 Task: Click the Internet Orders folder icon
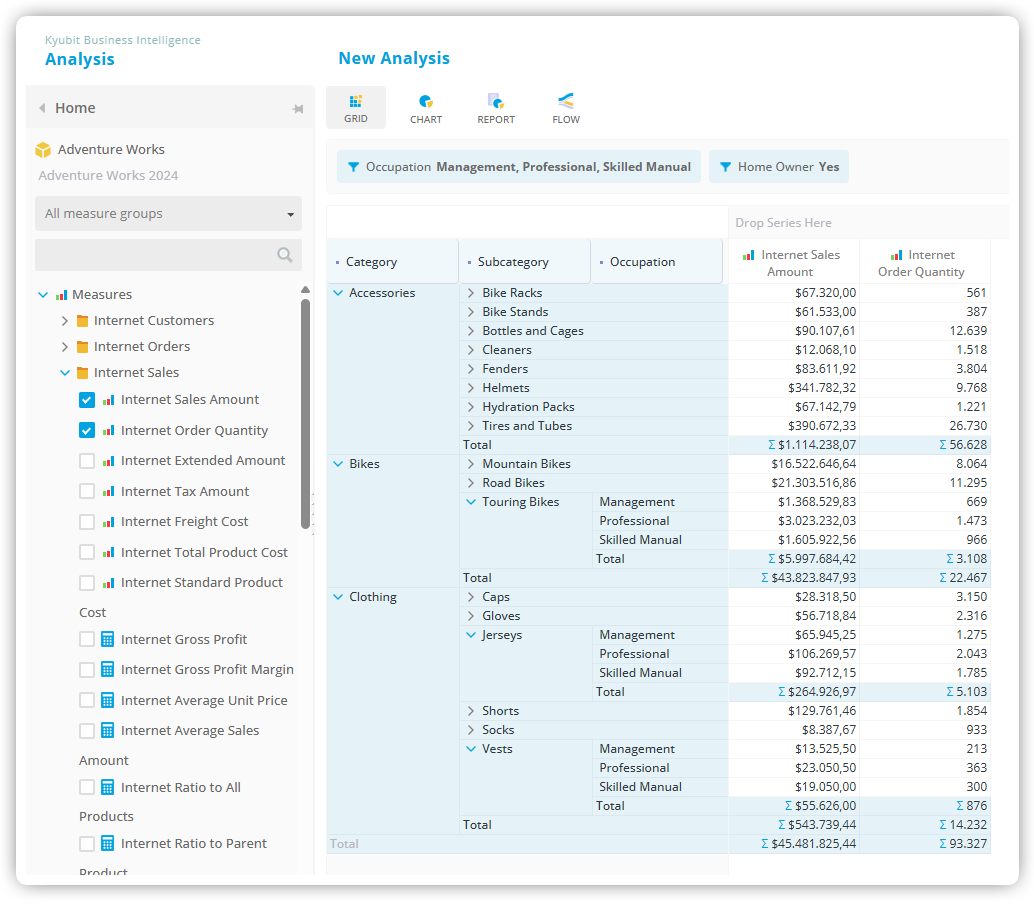(x=82, y=347)
